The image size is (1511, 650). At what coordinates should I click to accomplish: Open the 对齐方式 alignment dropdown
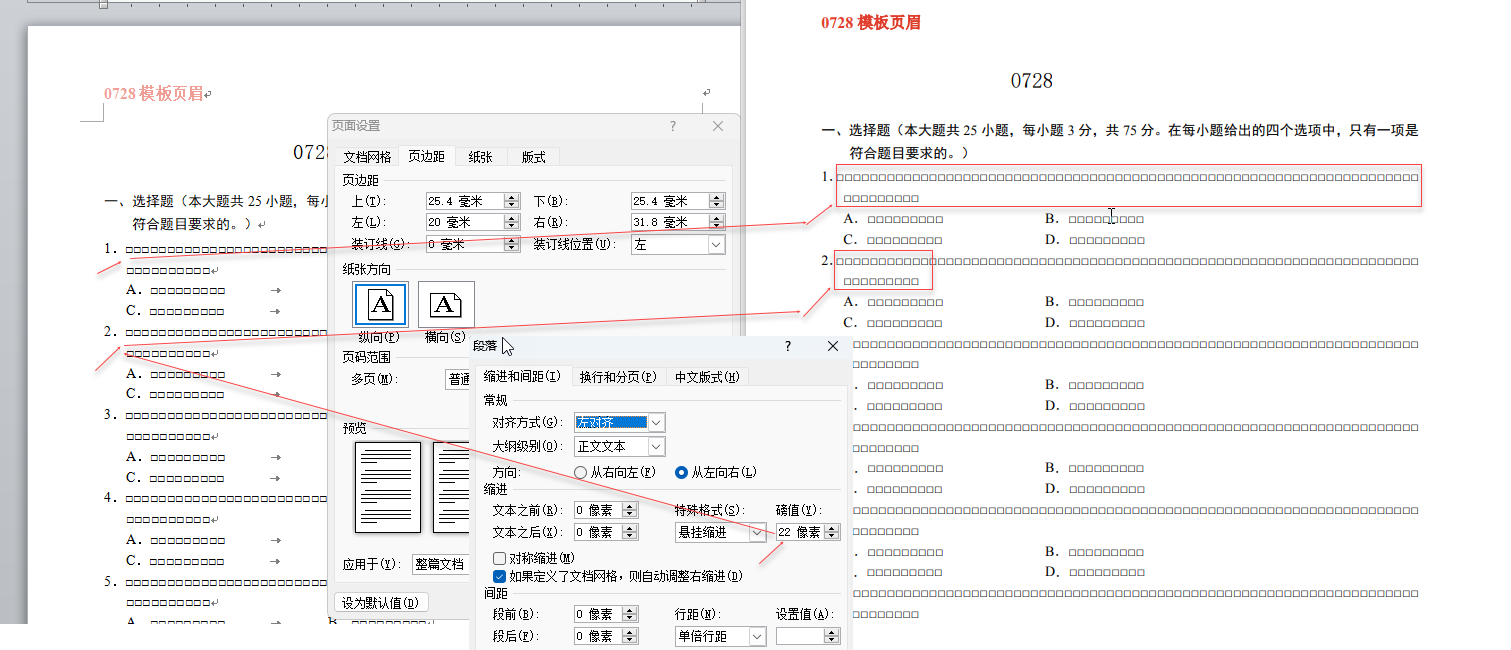tap(656, 423)
